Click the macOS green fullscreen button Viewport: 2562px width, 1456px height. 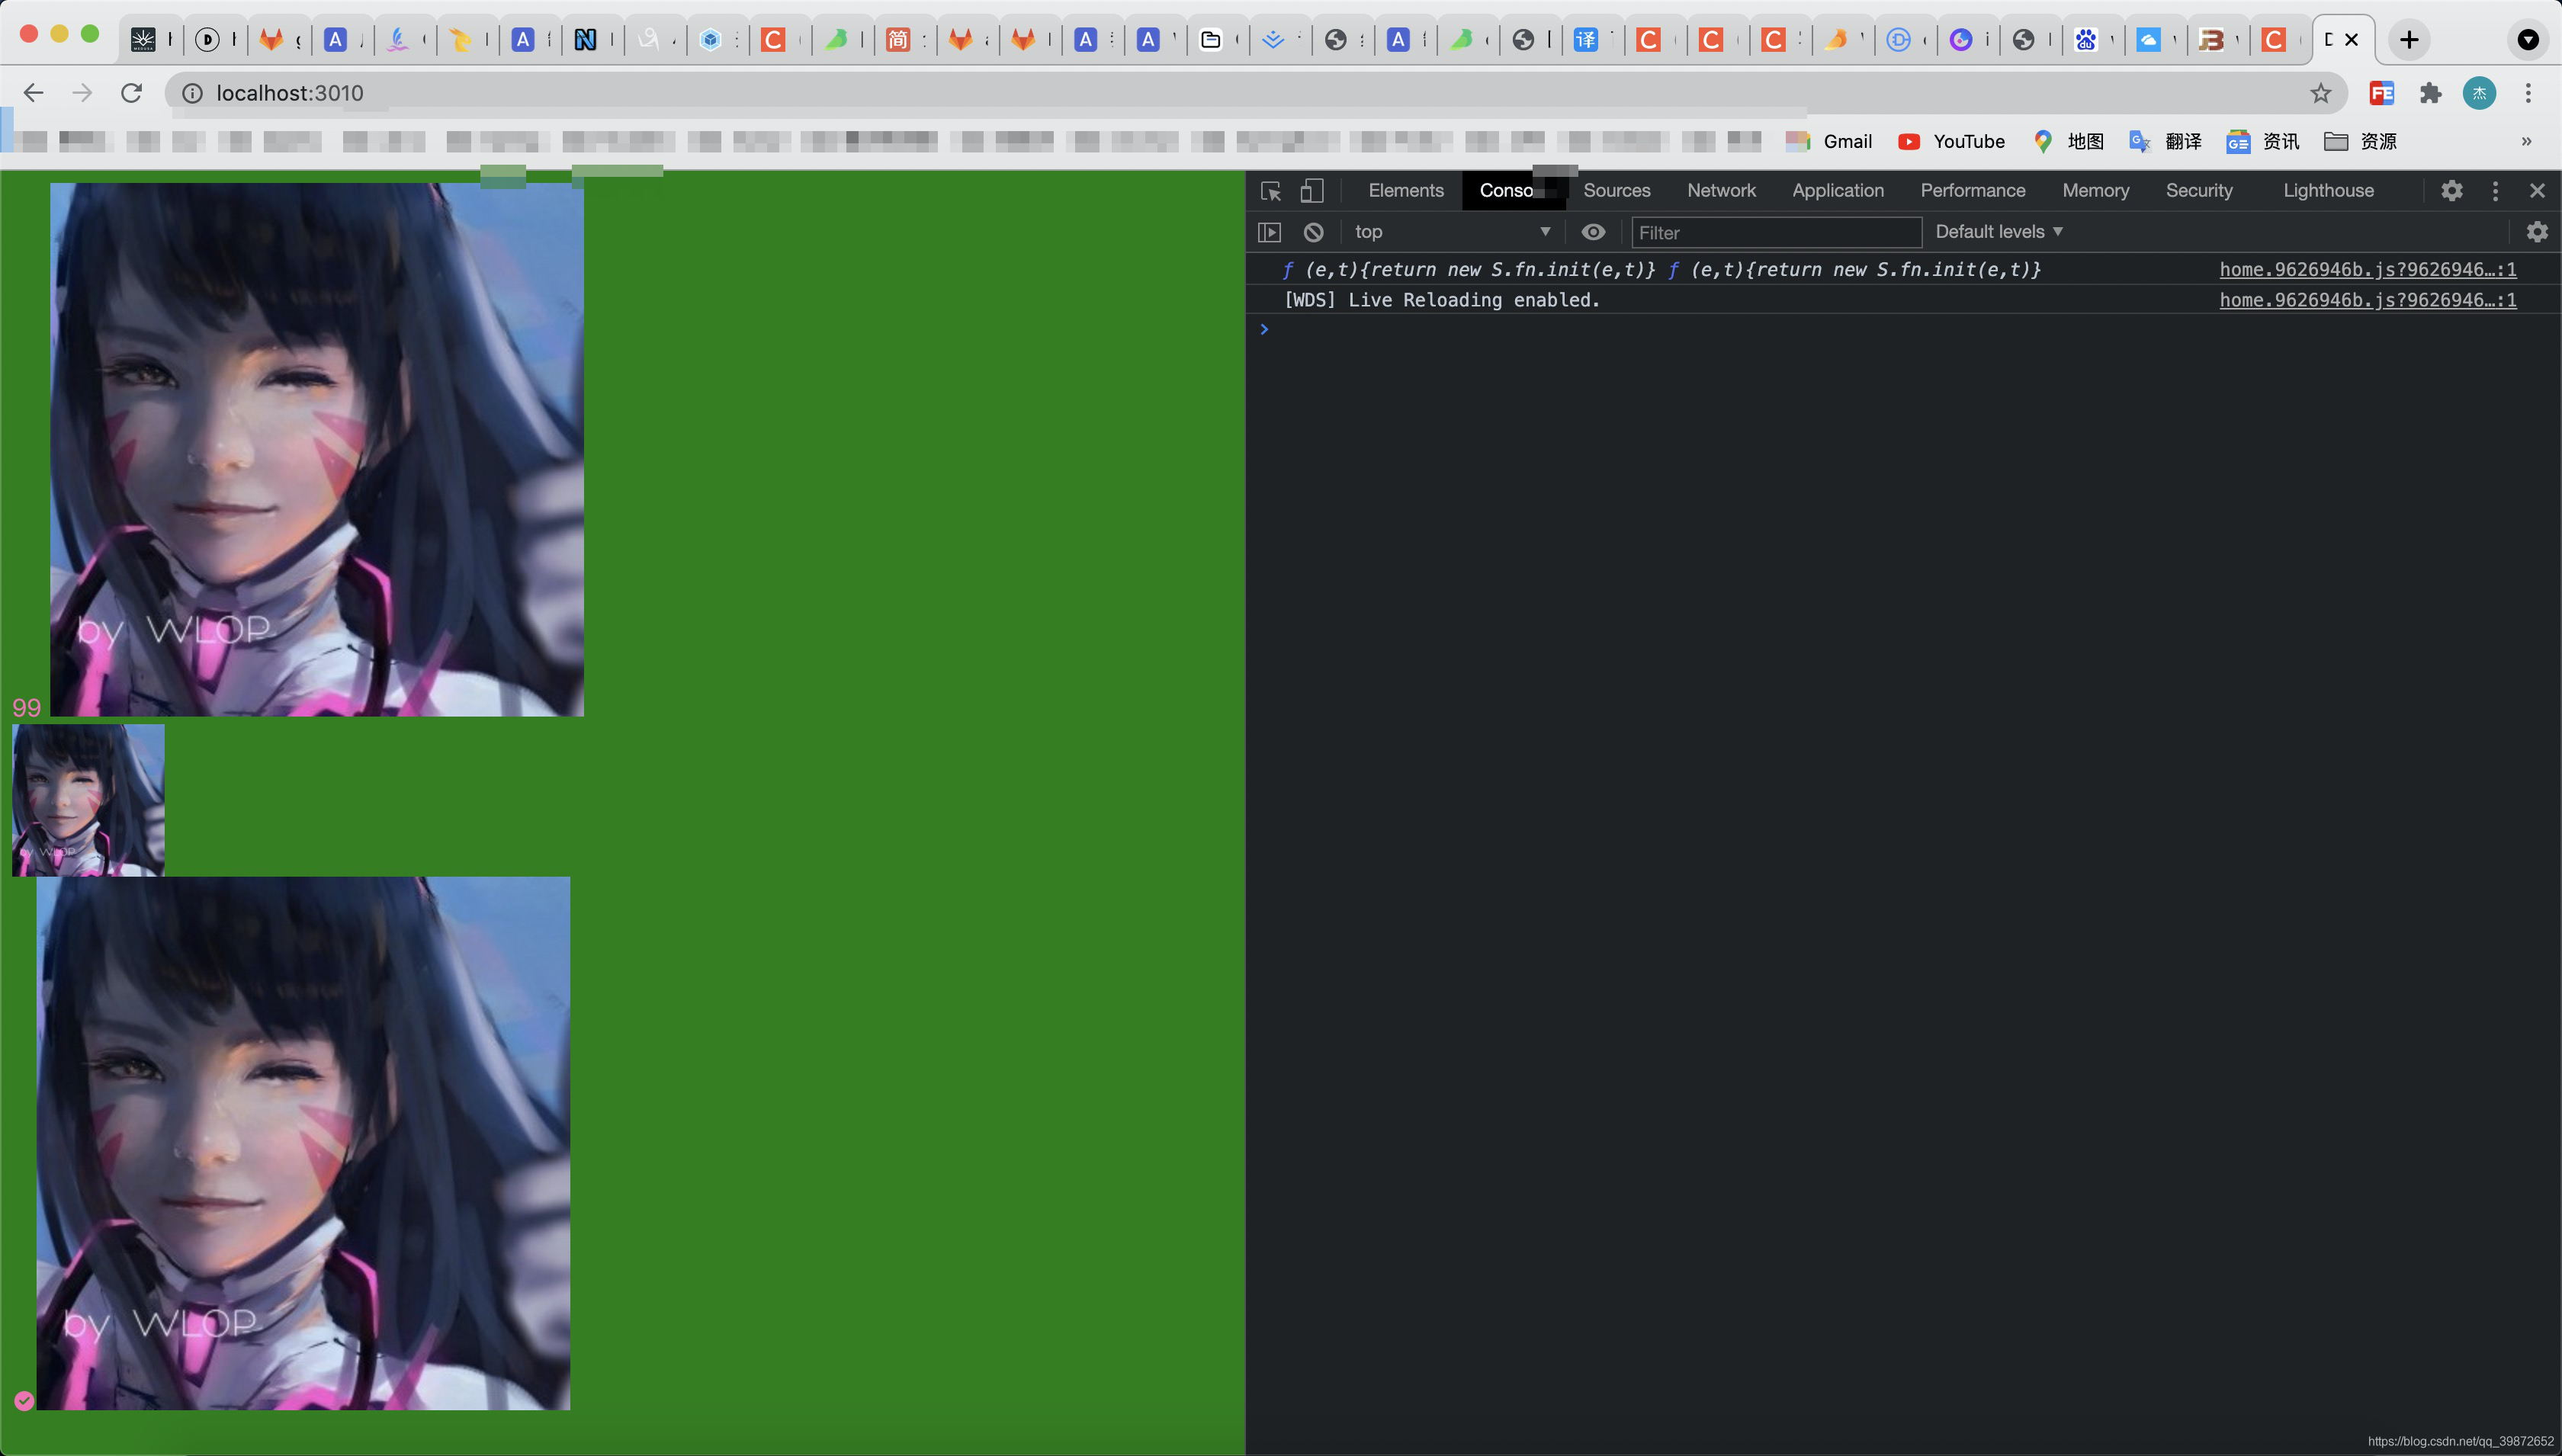[x=90, y=34]
